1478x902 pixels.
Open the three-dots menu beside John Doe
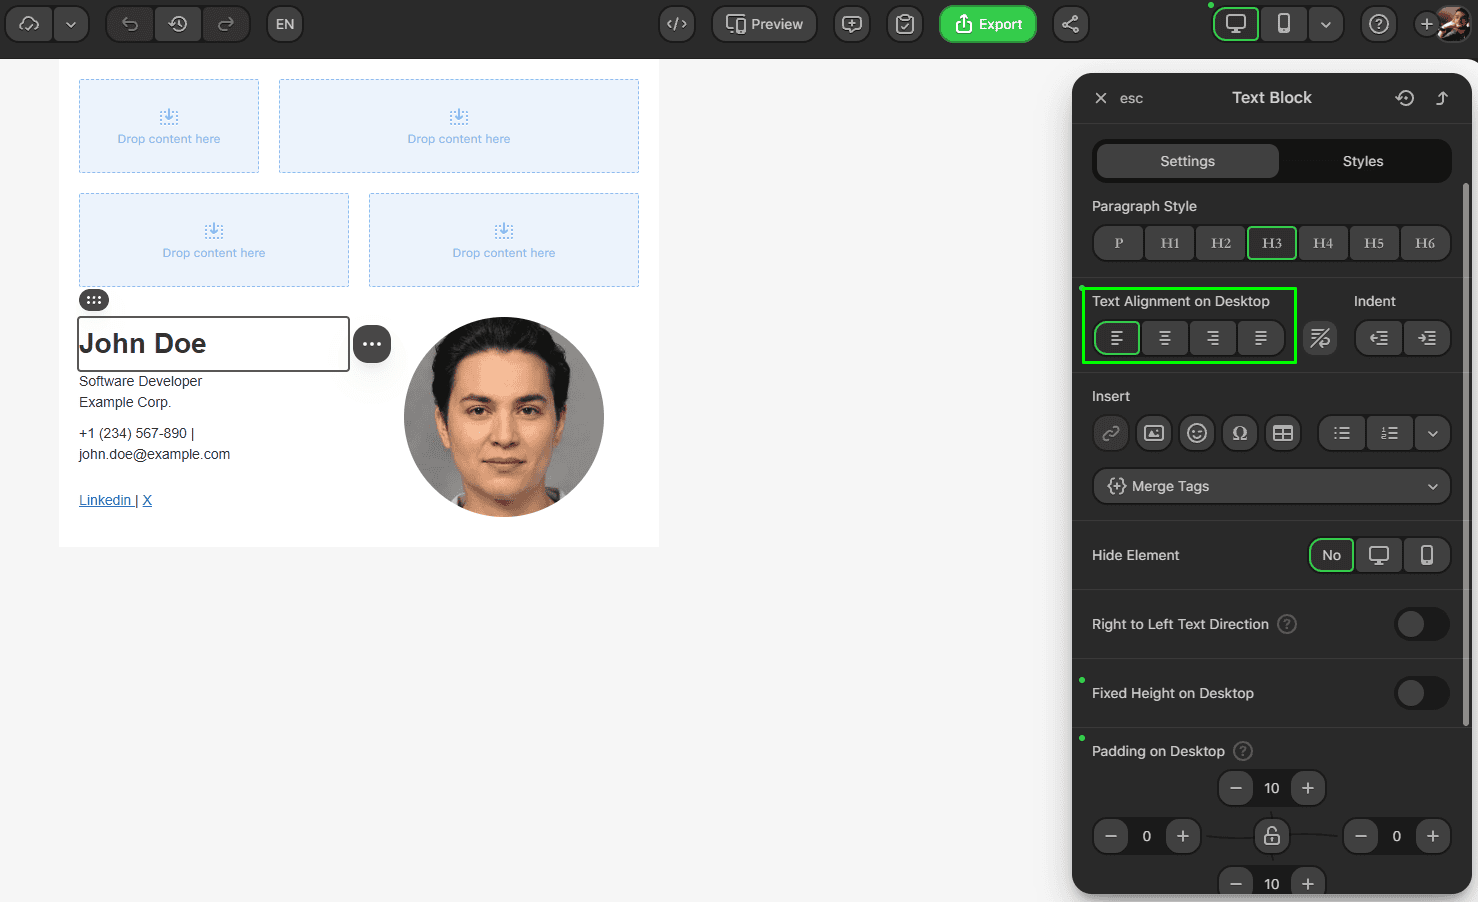coord(372,344)
